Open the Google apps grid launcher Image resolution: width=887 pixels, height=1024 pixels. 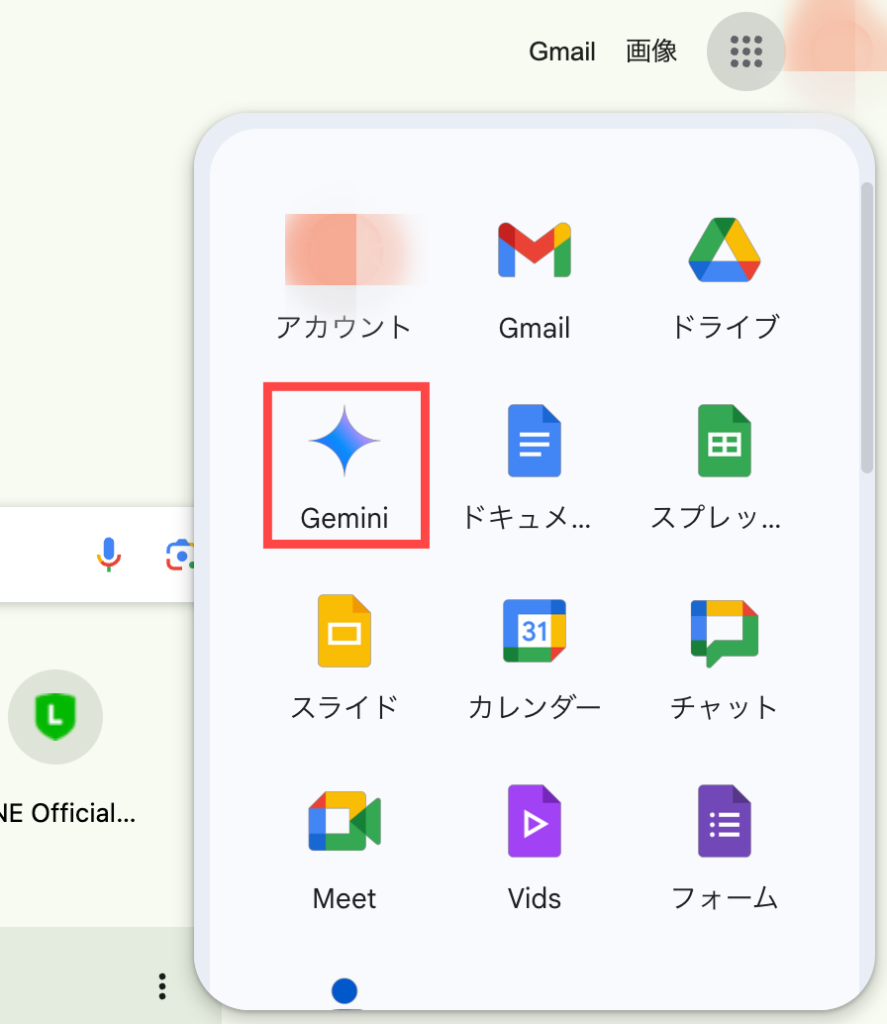[746, 52]
